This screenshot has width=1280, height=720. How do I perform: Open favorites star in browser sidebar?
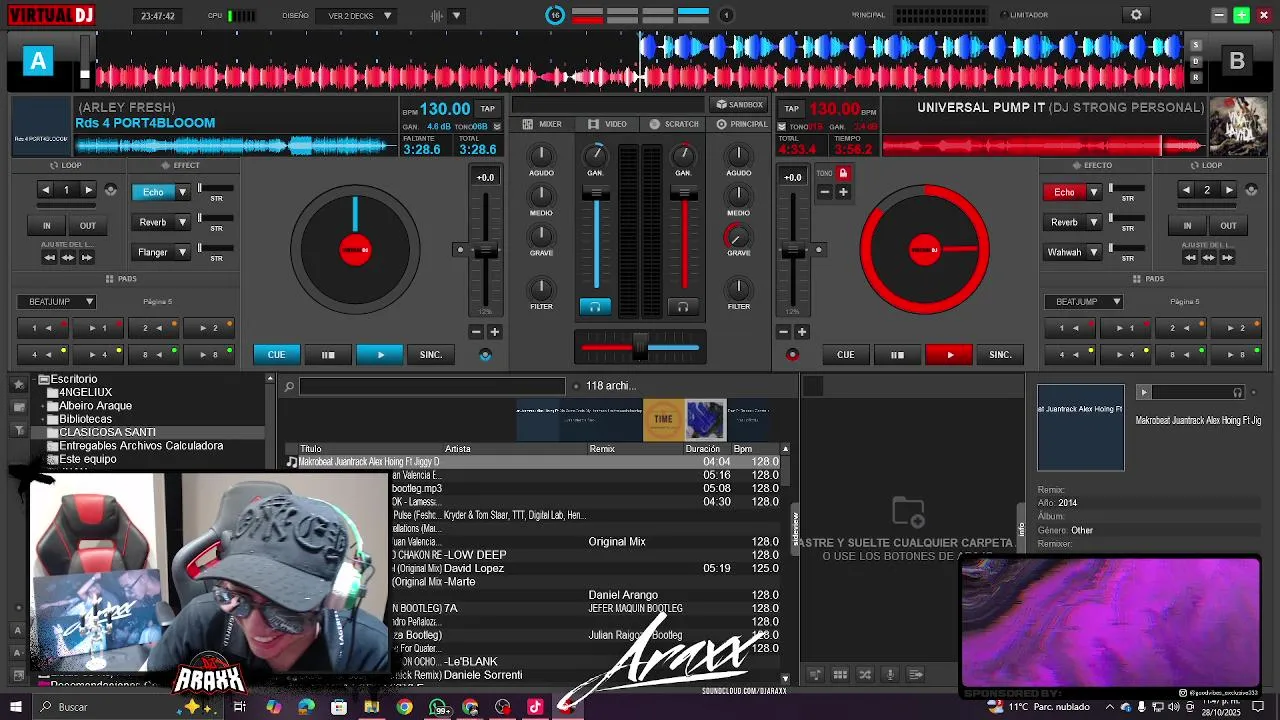tap(18, 384)
